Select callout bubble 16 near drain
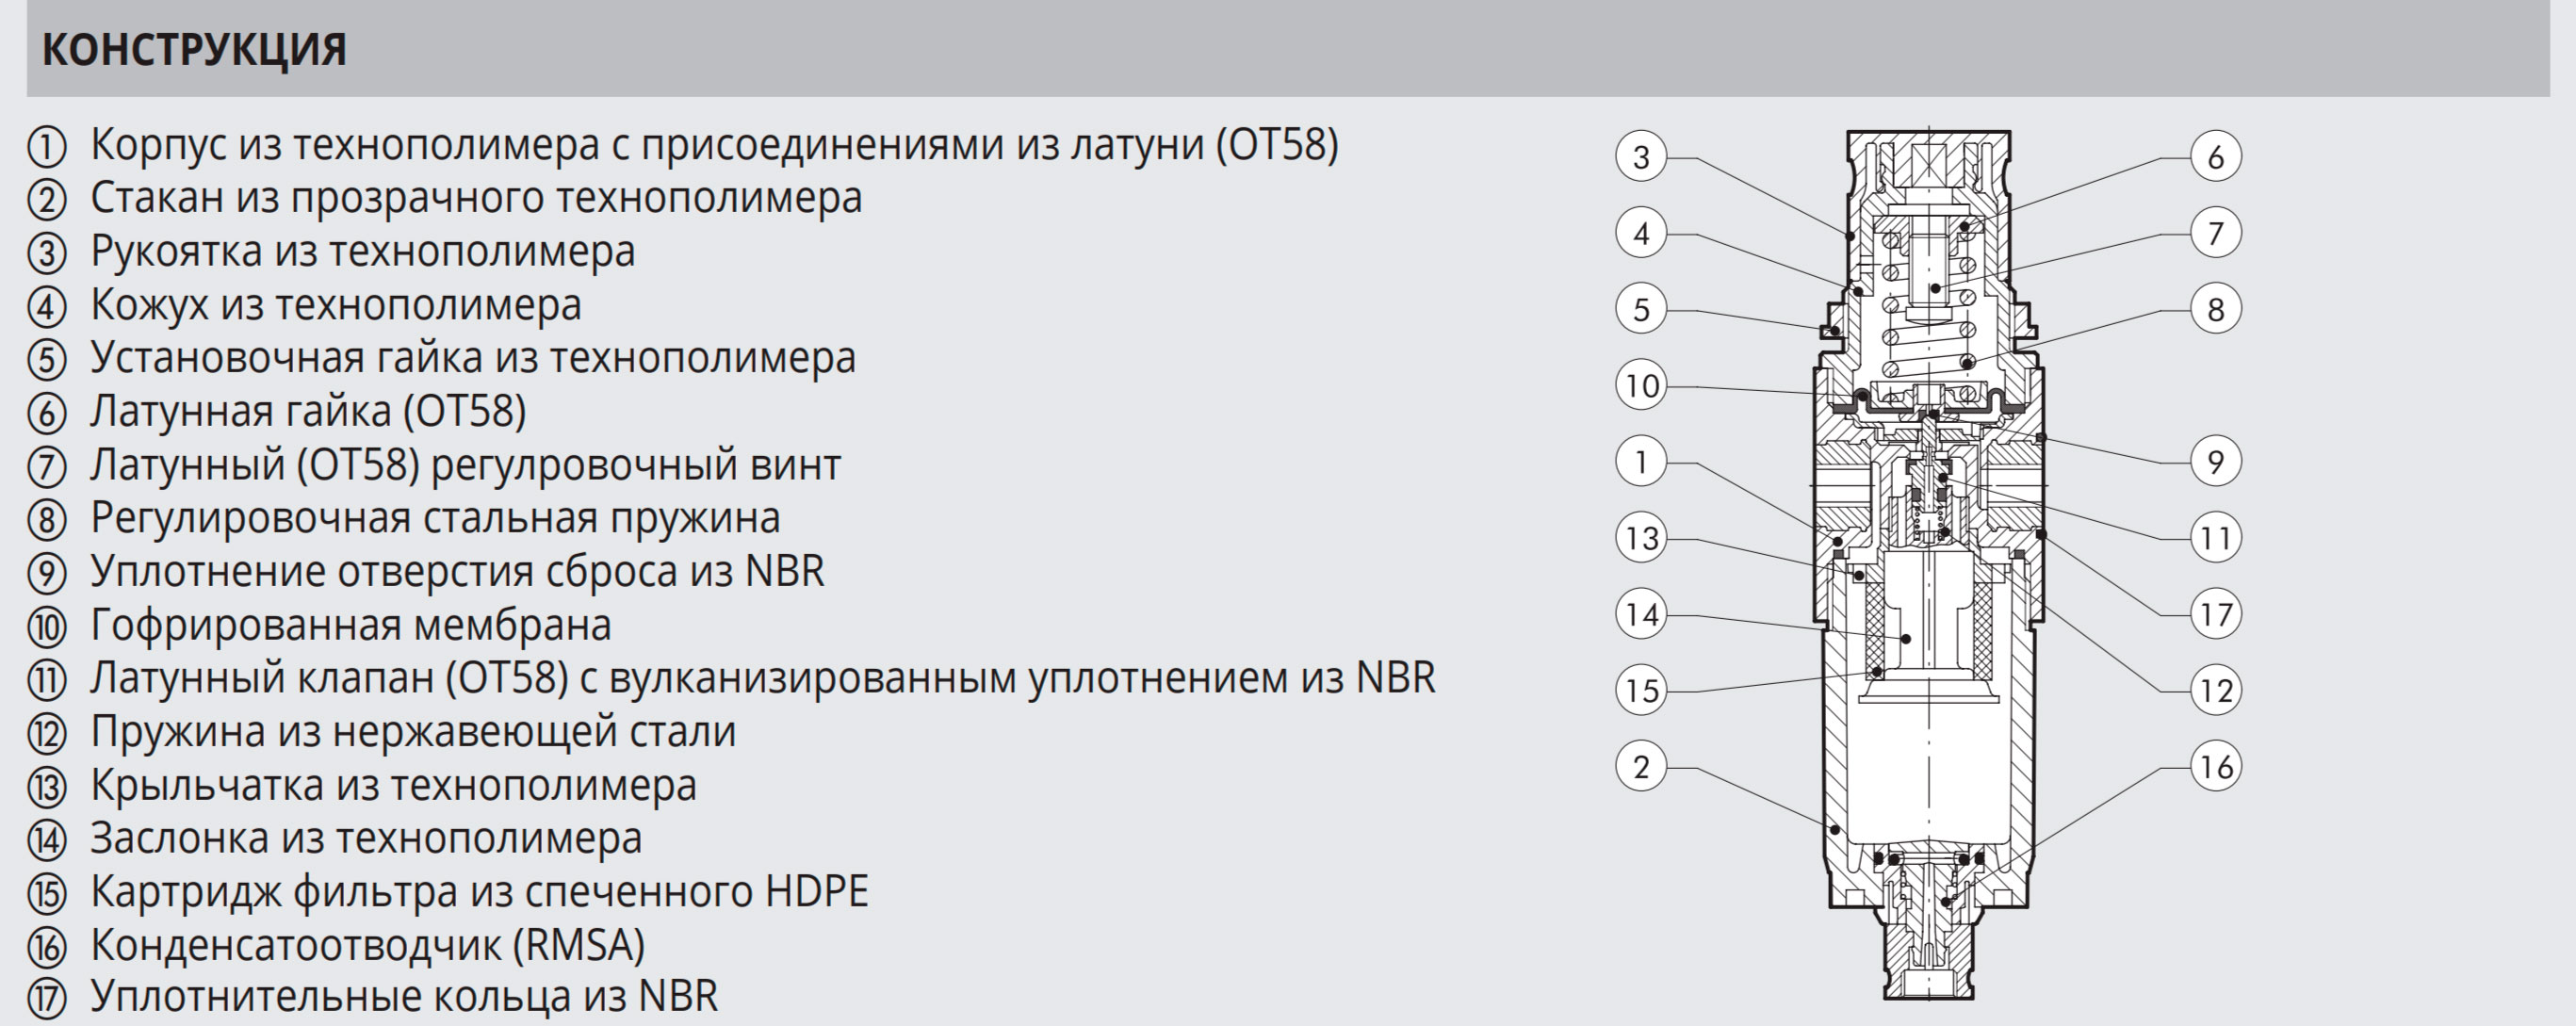The width and height of the screenshot is (2576, 1026). point(2215,767)
